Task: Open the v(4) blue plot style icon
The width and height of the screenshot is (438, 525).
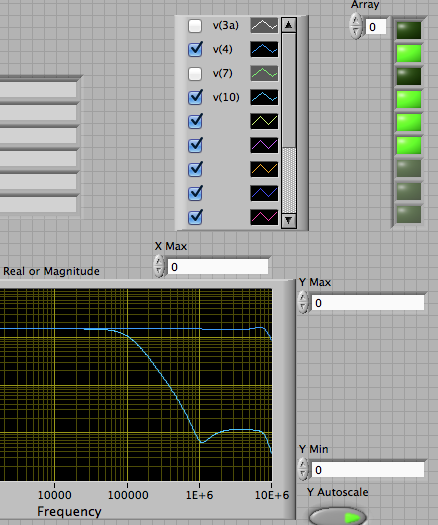Action: pos(264,50)
